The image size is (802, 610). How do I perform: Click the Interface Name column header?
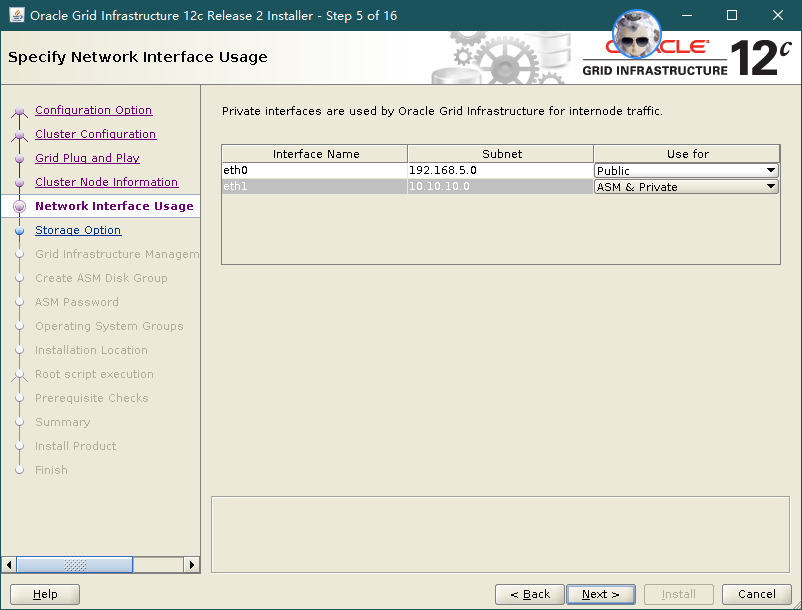click(x=315, y=154)
